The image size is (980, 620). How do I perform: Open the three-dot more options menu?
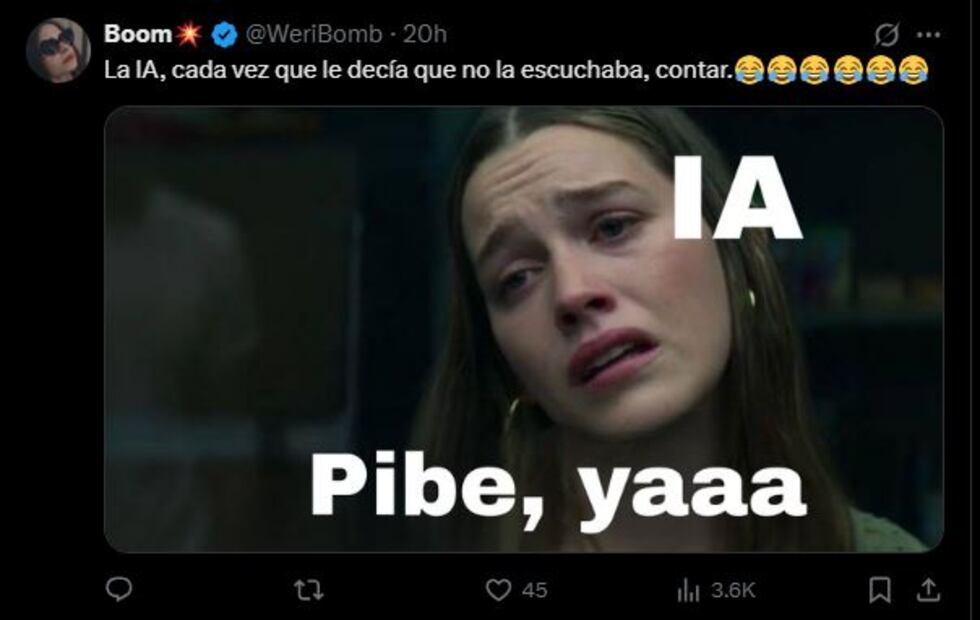928,35
